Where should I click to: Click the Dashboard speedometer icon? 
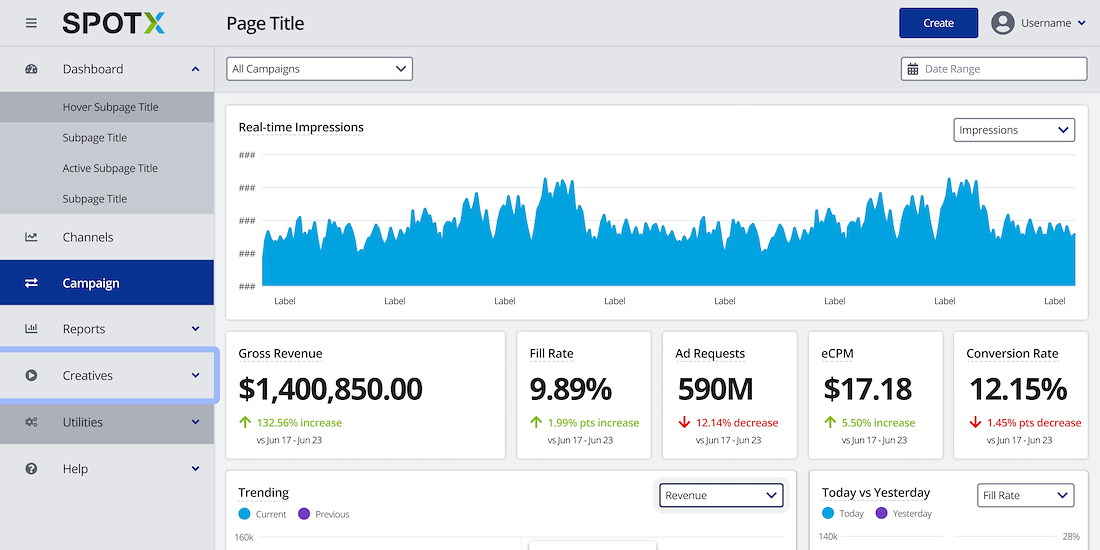tap(31, 69)
